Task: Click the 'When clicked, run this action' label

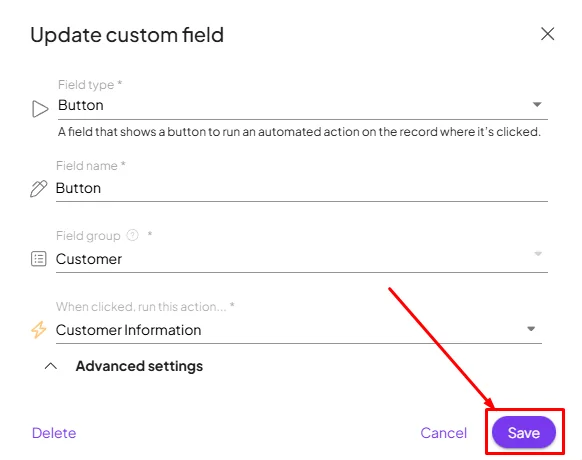Action: pos(141,307)
